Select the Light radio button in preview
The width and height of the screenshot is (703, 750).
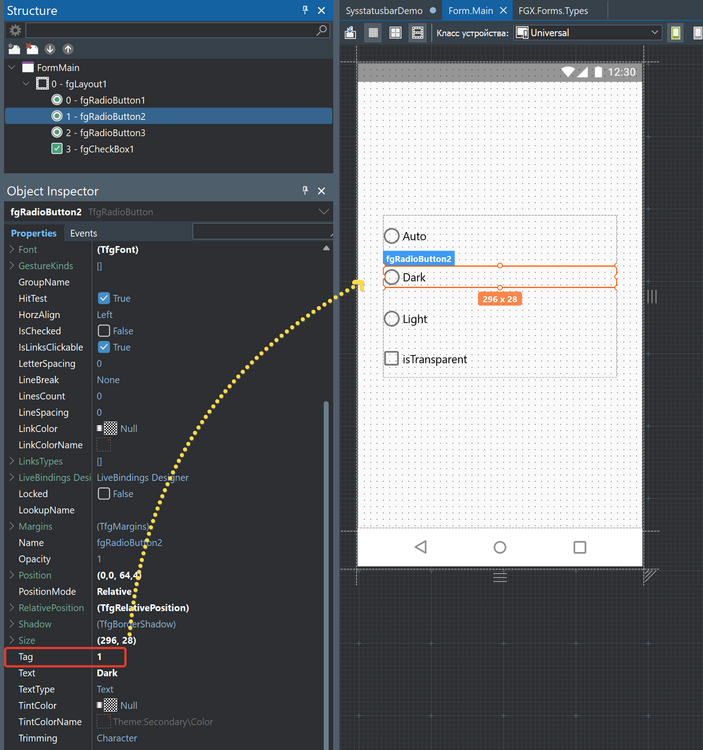(x=392, y=319)
